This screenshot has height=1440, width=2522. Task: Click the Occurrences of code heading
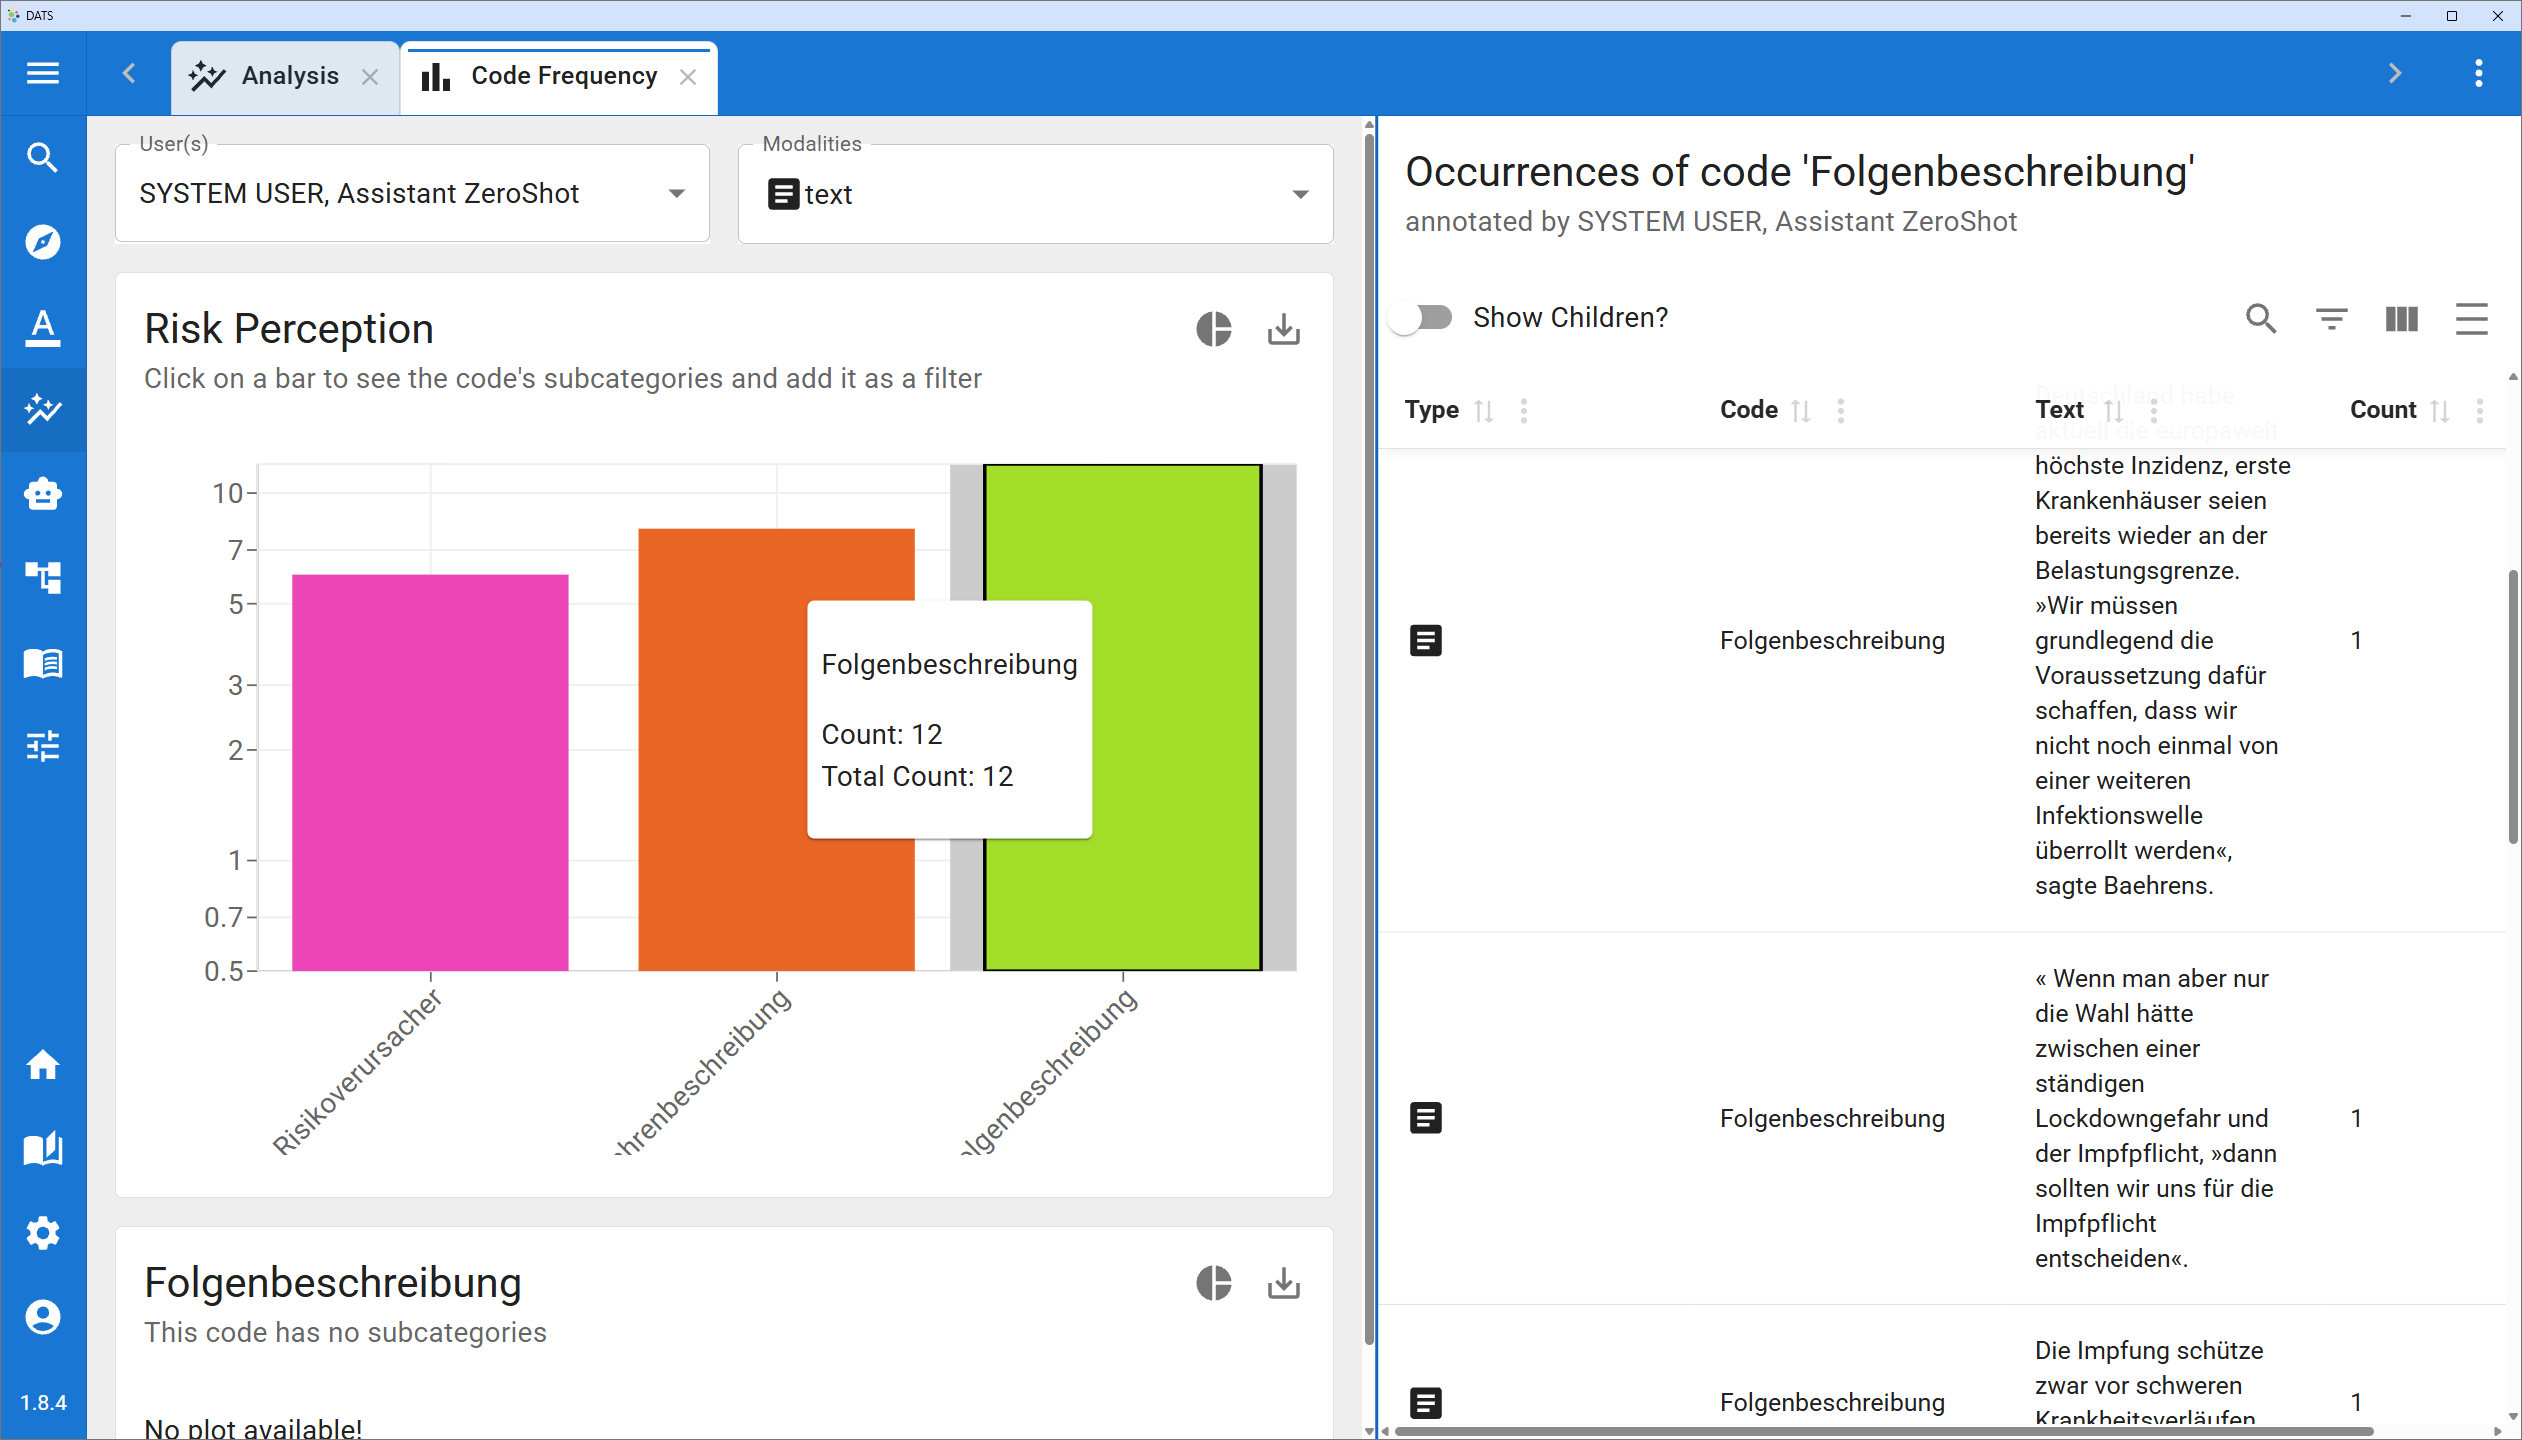(1800, 172)
